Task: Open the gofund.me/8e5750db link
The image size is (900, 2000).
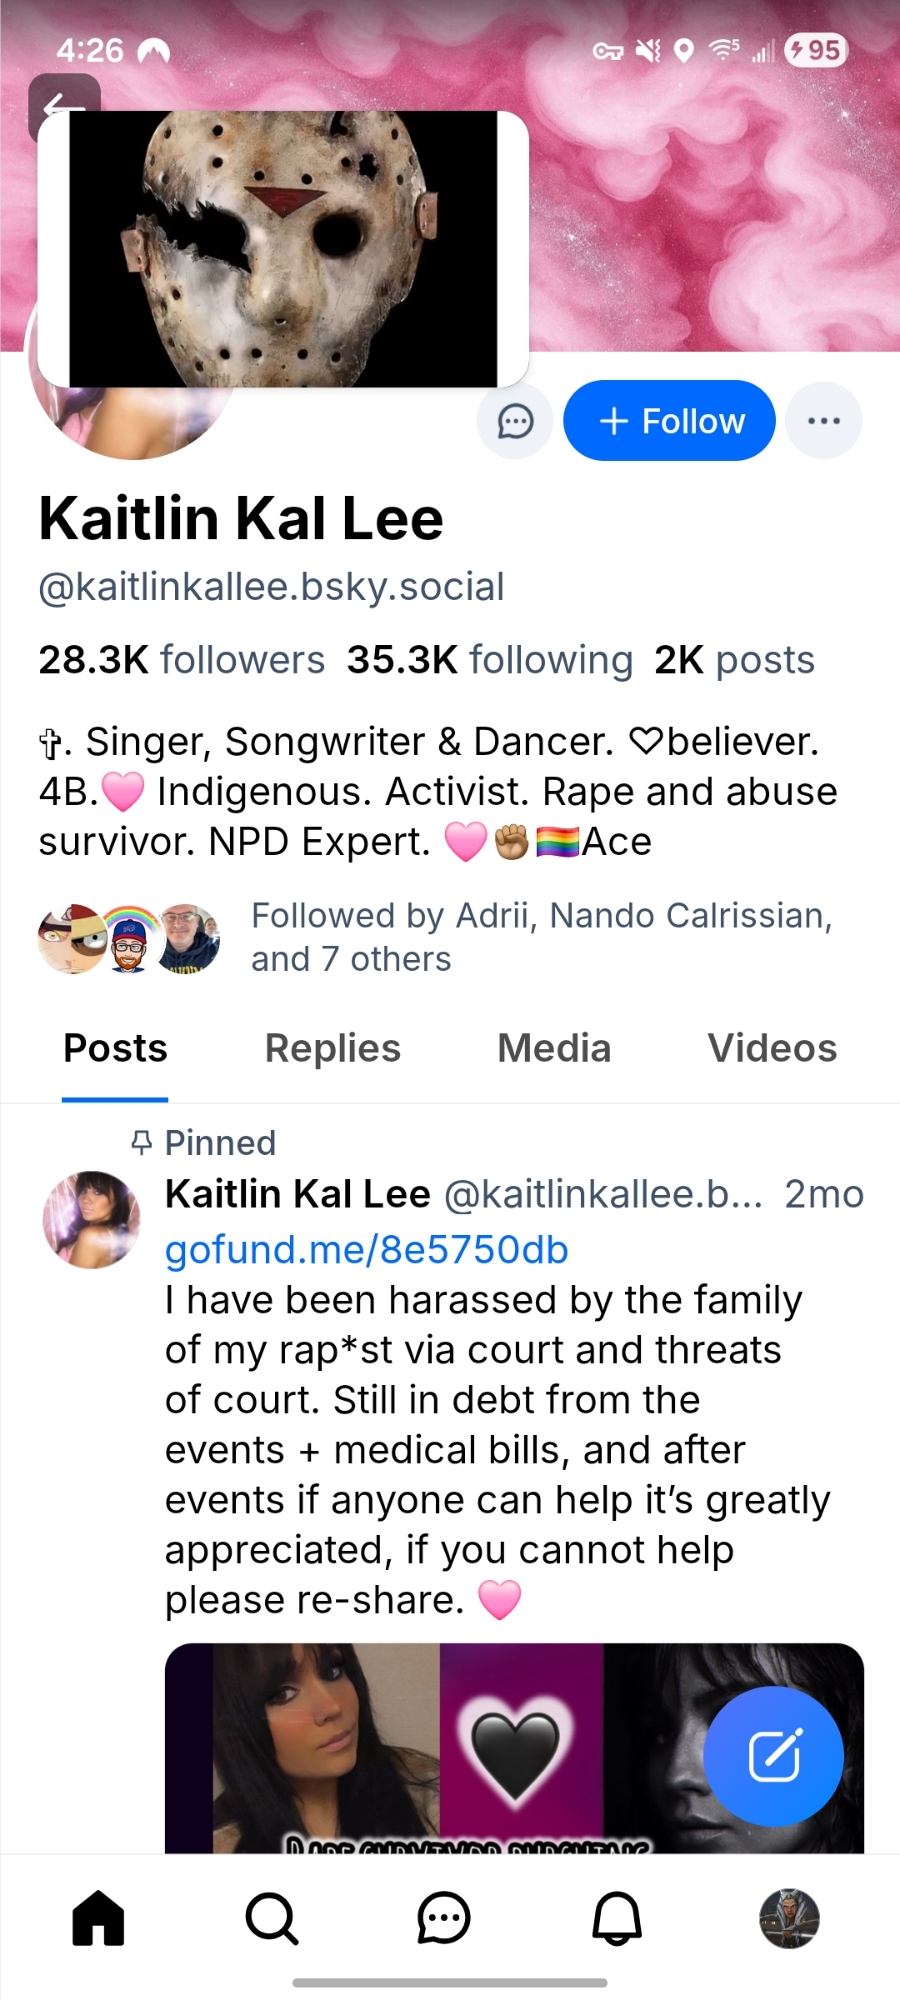Action: click(366, 1250)
